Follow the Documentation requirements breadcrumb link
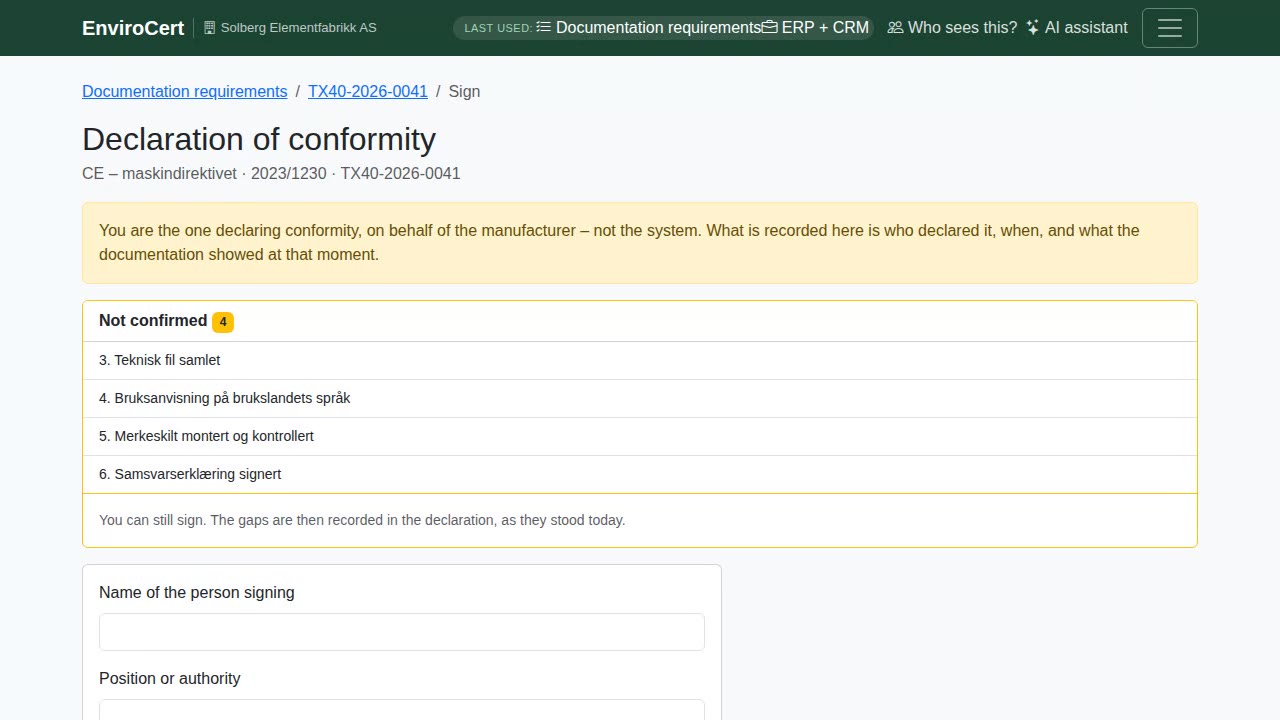This screenshot has height=720, width=1280. coord(184,91)
